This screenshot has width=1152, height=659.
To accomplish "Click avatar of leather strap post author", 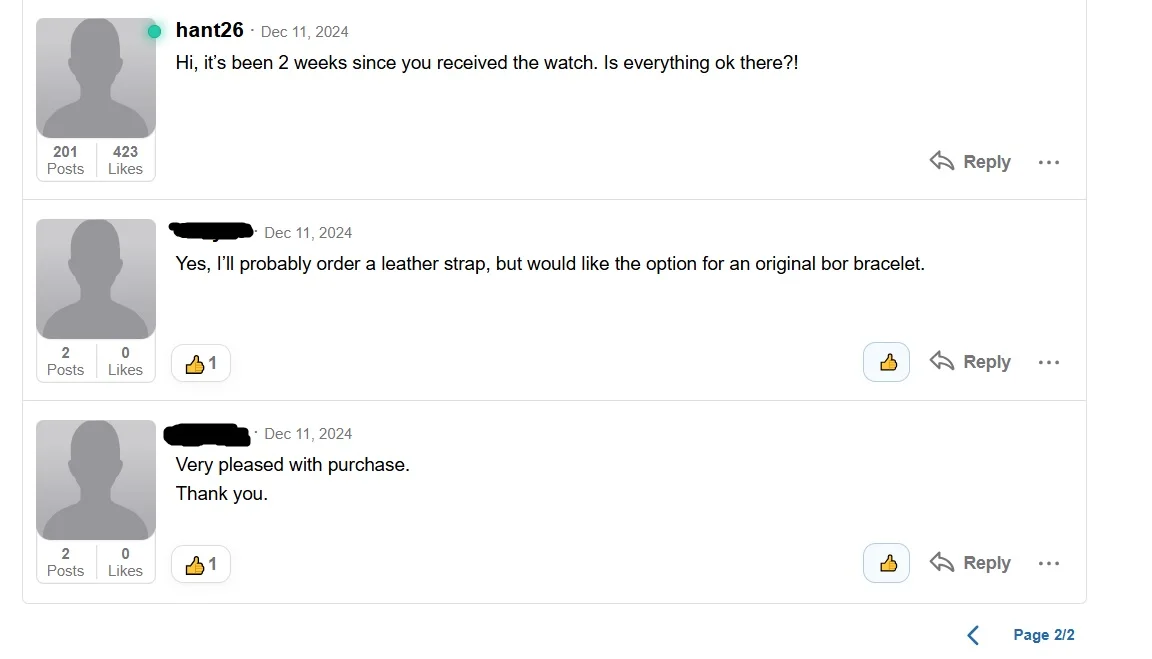I will pos(96,279).
